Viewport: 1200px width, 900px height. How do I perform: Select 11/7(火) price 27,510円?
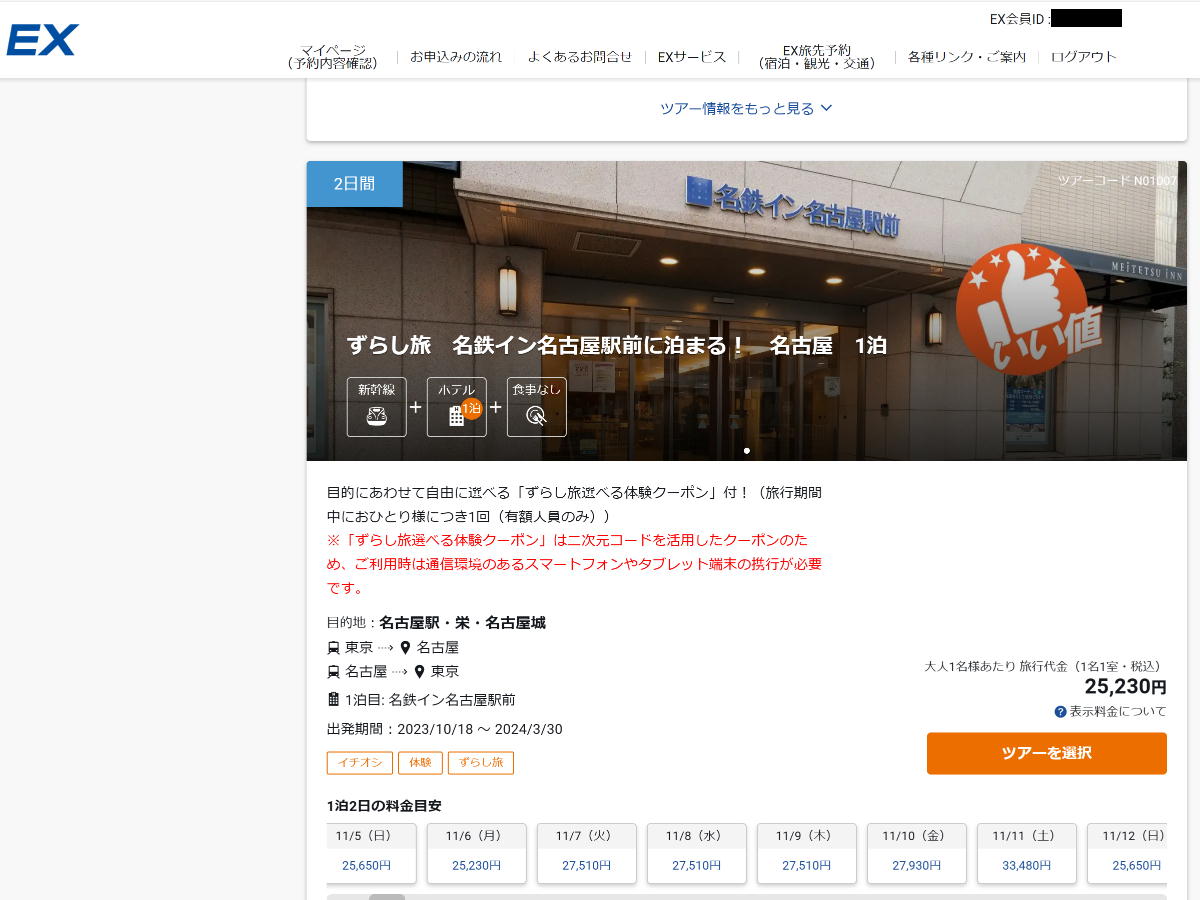pyautogui.click(x=587, y=853)
